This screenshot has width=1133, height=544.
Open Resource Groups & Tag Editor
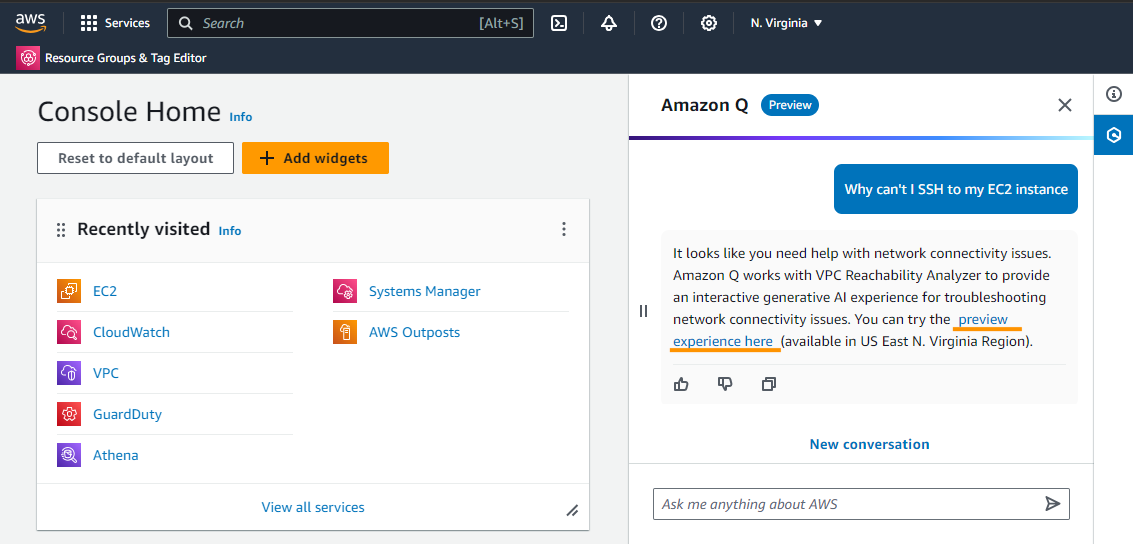coord(112,58)
